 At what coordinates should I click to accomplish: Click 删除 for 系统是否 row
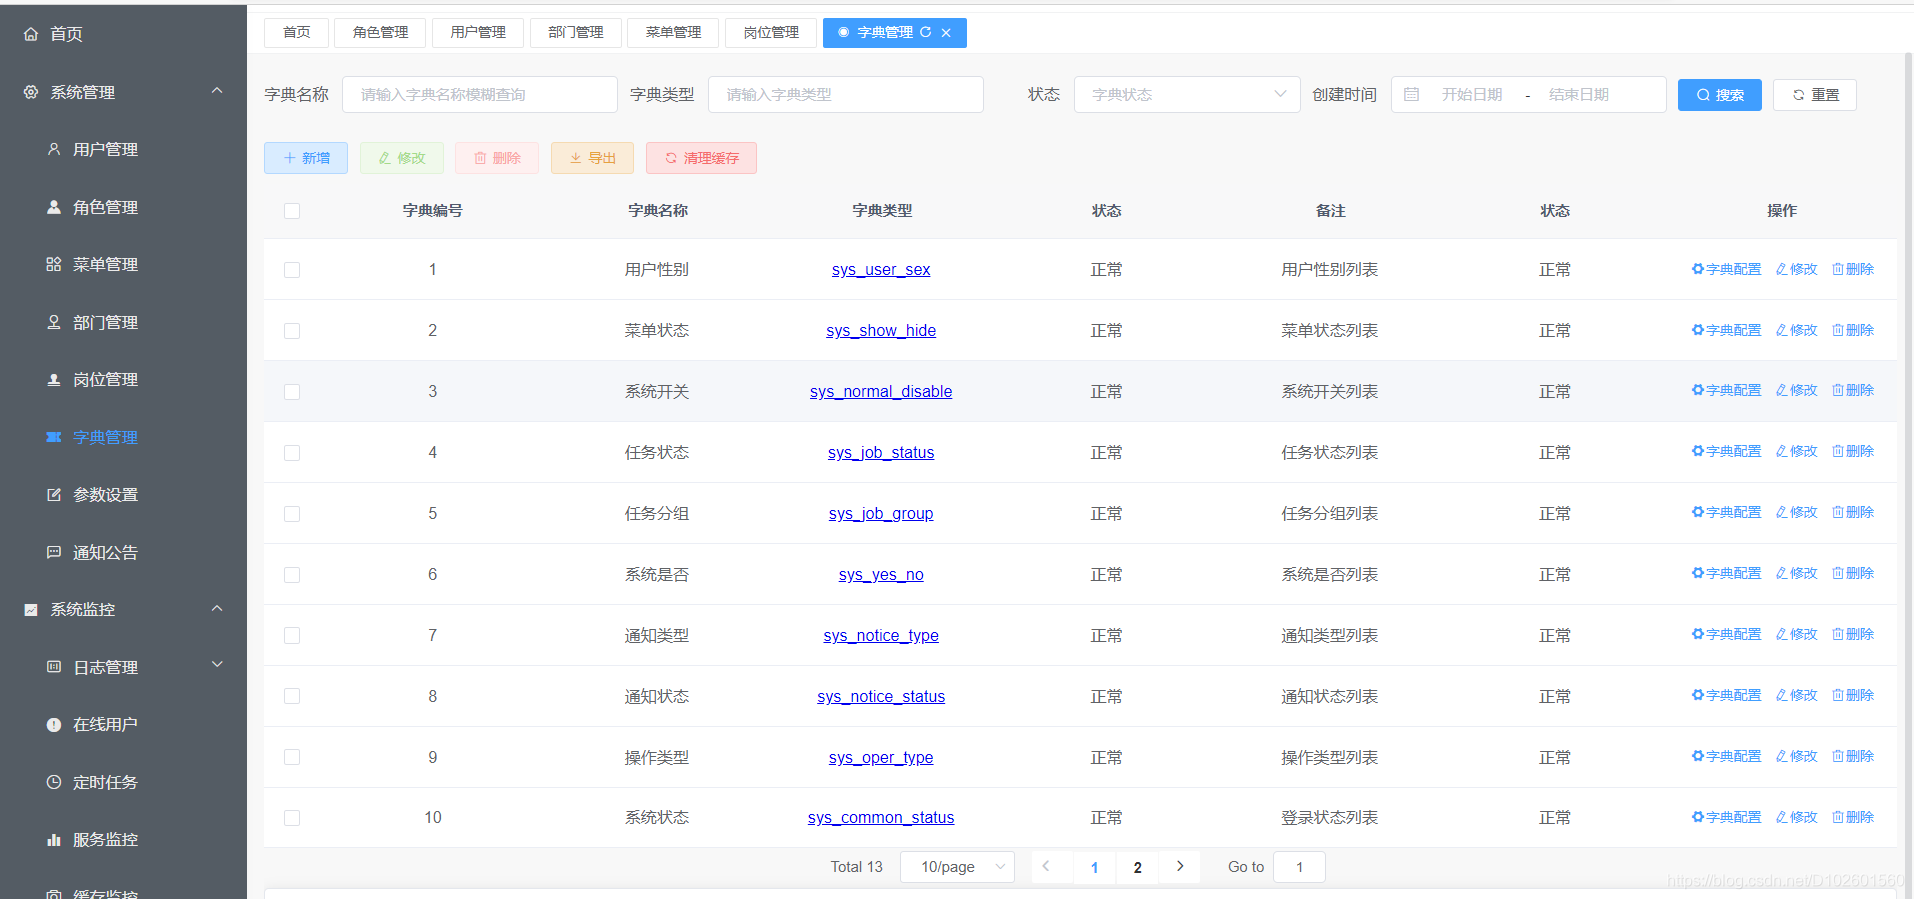point(1853,573)
